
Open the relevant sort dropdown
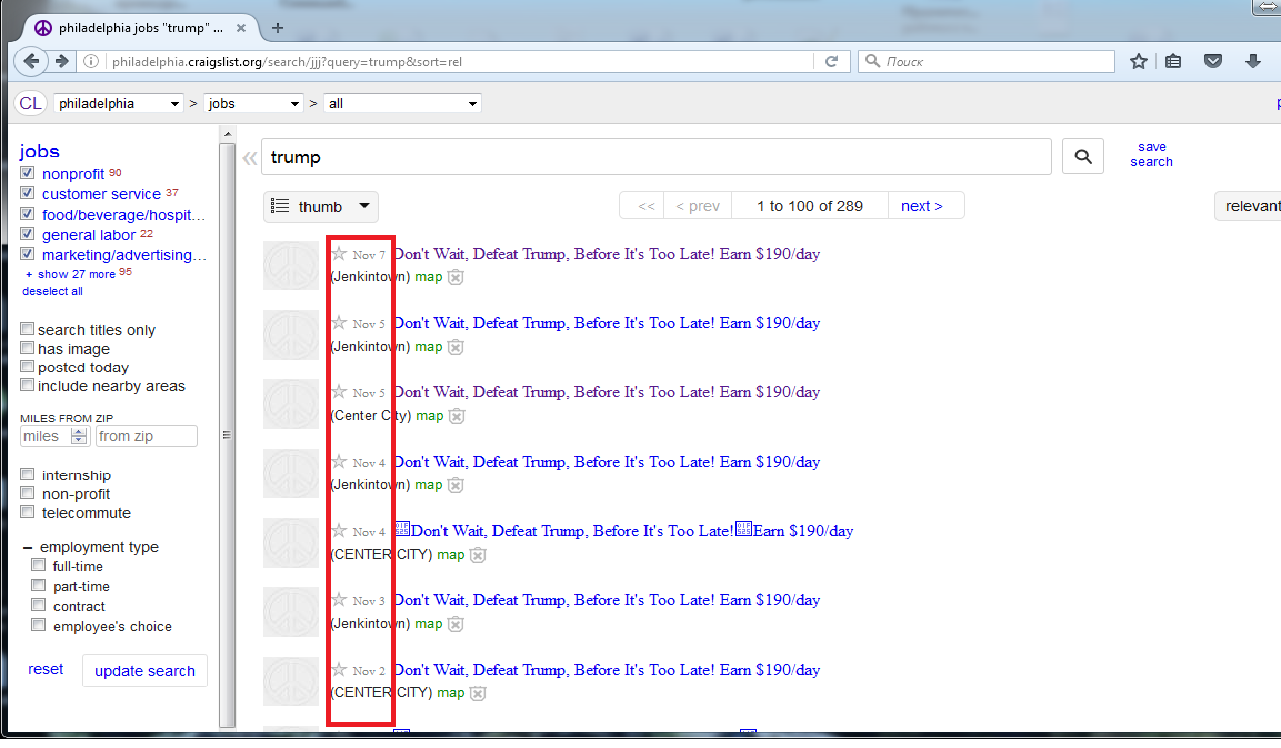1248,206
